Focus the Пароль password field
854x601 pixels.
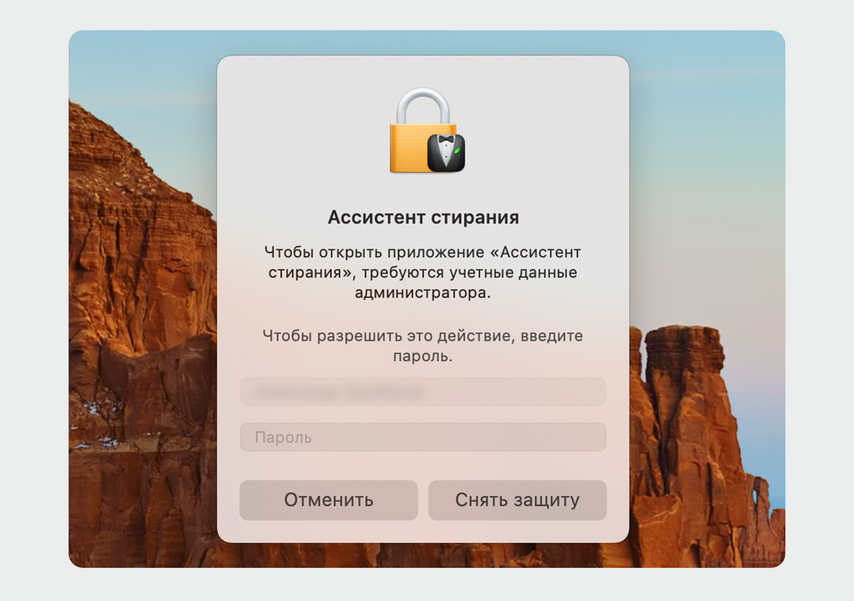423,437
